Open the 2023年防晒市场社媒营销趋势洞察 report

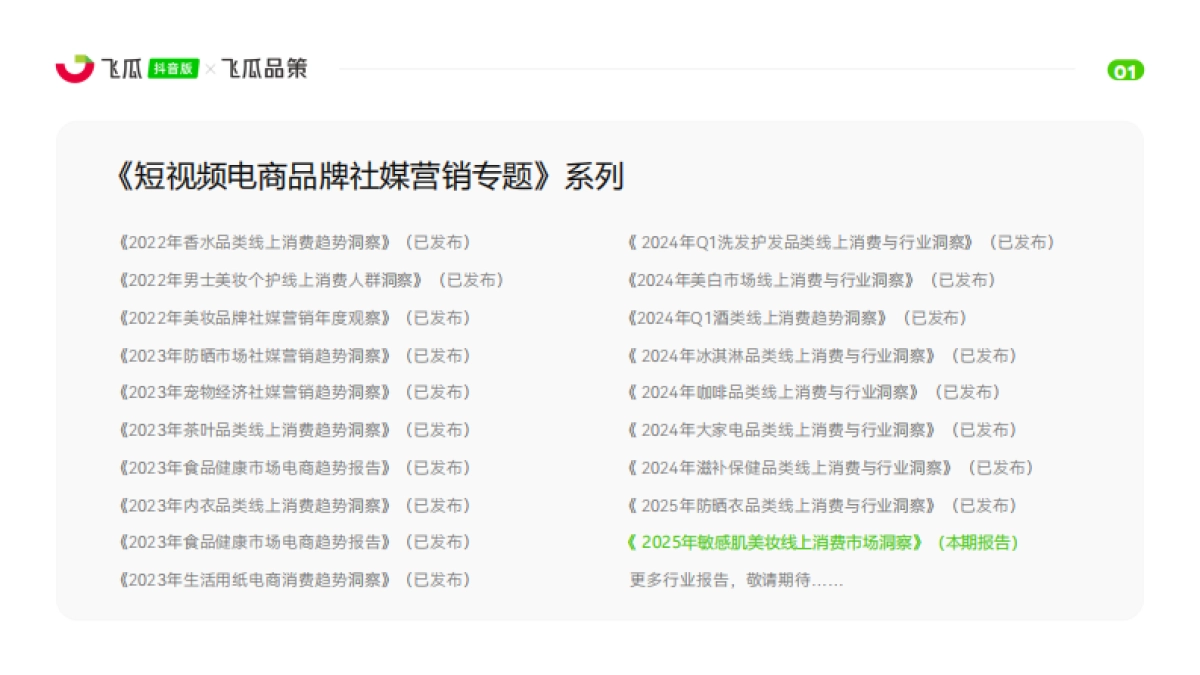coord(253,355)
